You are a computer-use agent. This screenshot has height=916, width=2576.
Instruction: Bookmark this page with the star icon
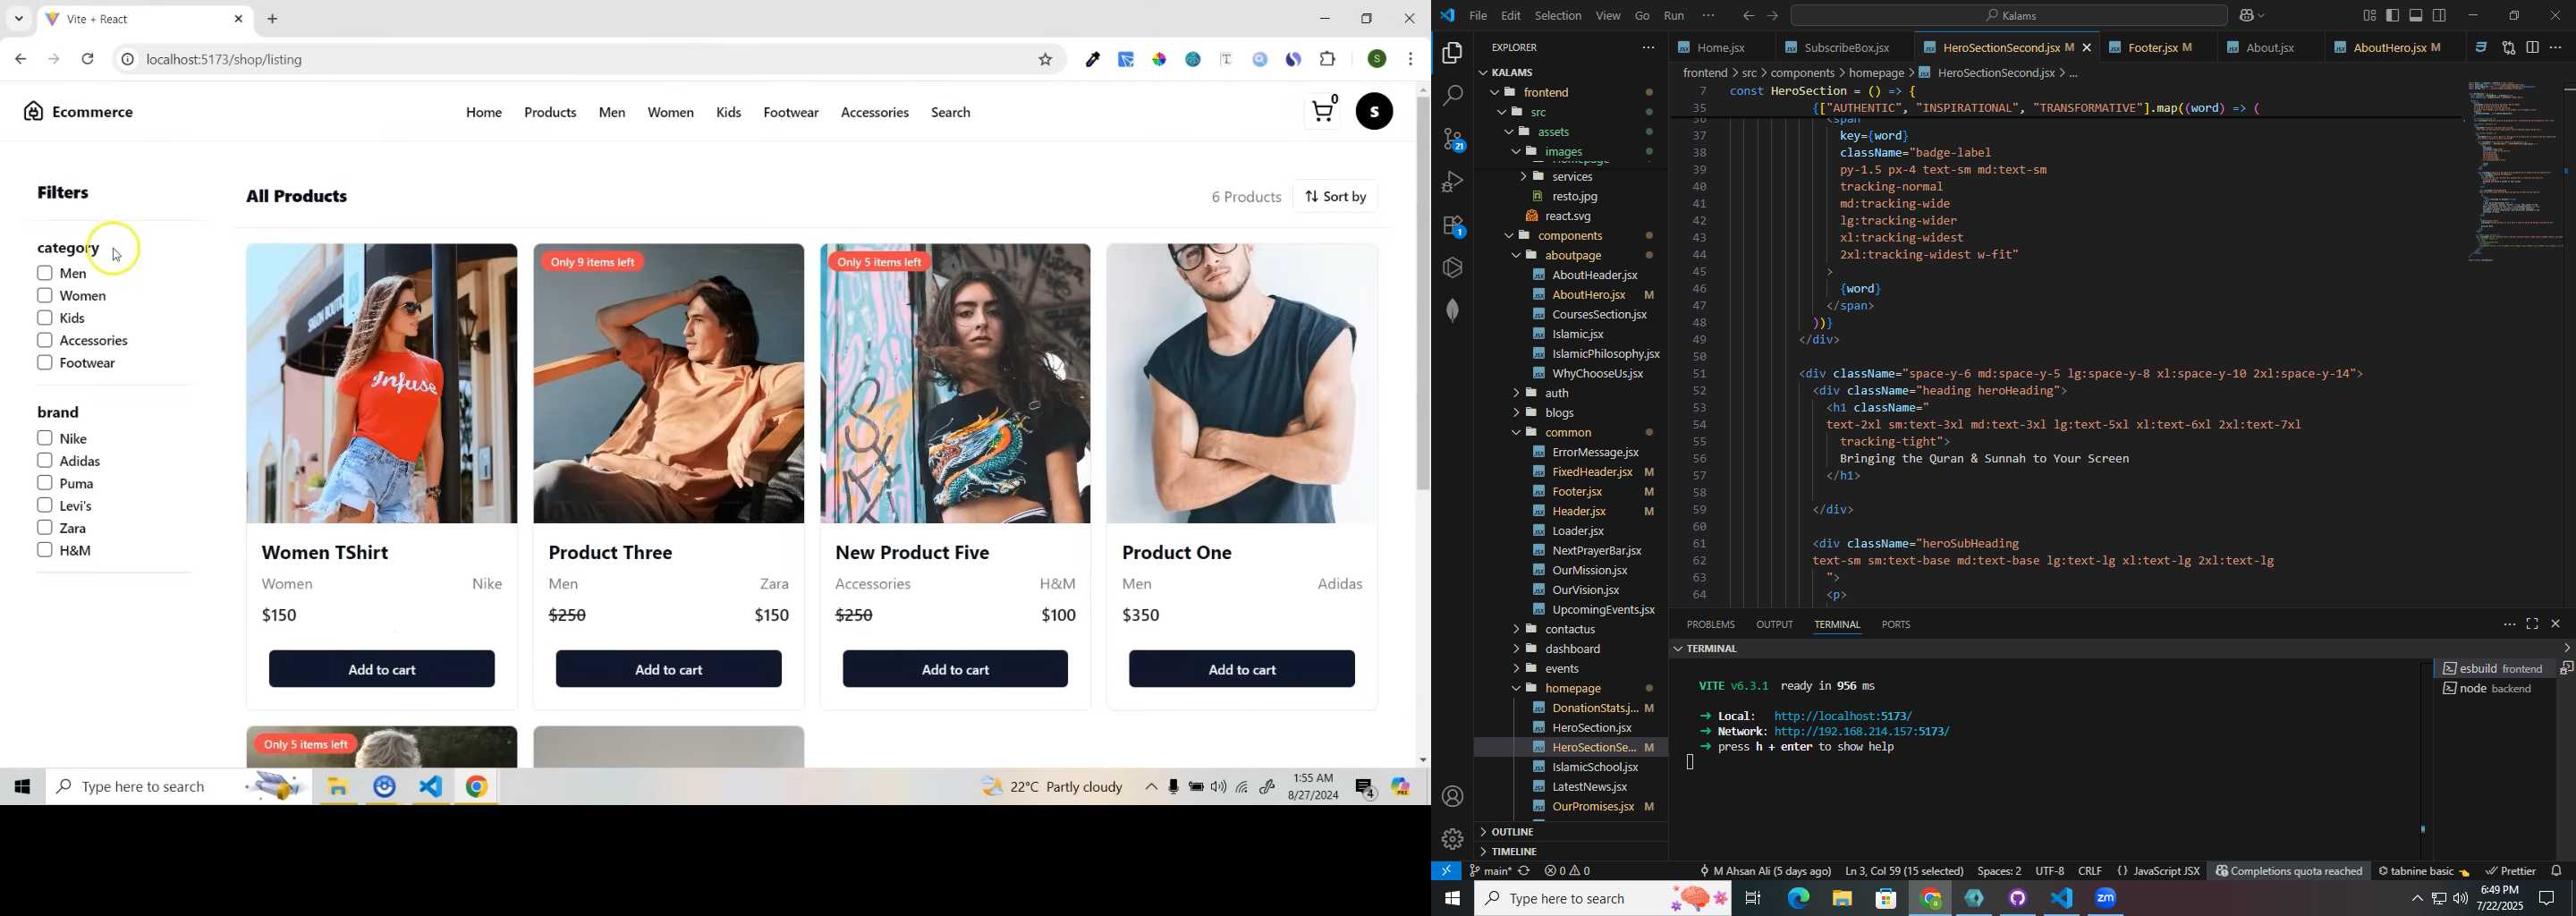[x=1046, y=60]
